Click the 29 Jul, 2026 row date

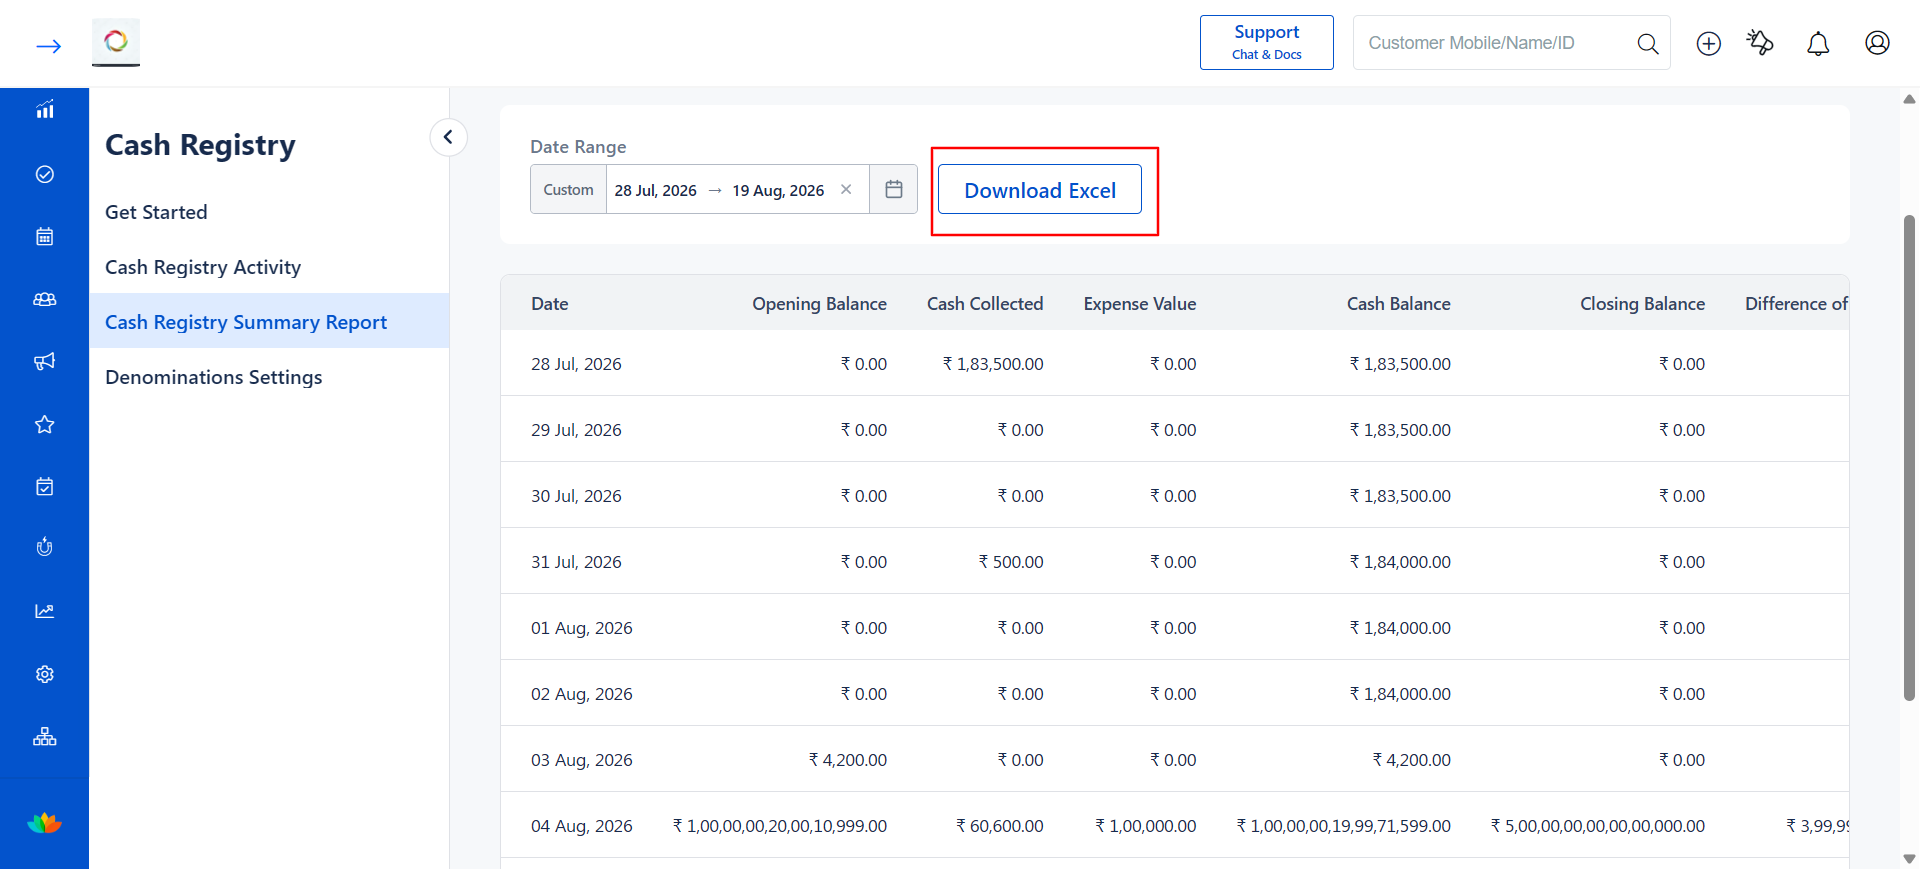[x=576, y=430]
